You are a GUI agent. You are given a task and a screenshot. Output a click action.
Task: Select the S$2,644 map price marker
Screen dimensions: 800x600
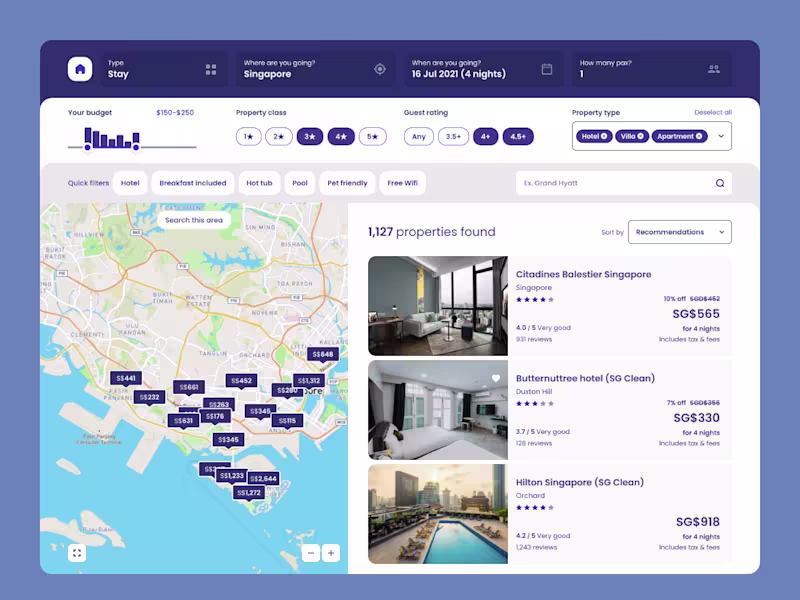264,479
